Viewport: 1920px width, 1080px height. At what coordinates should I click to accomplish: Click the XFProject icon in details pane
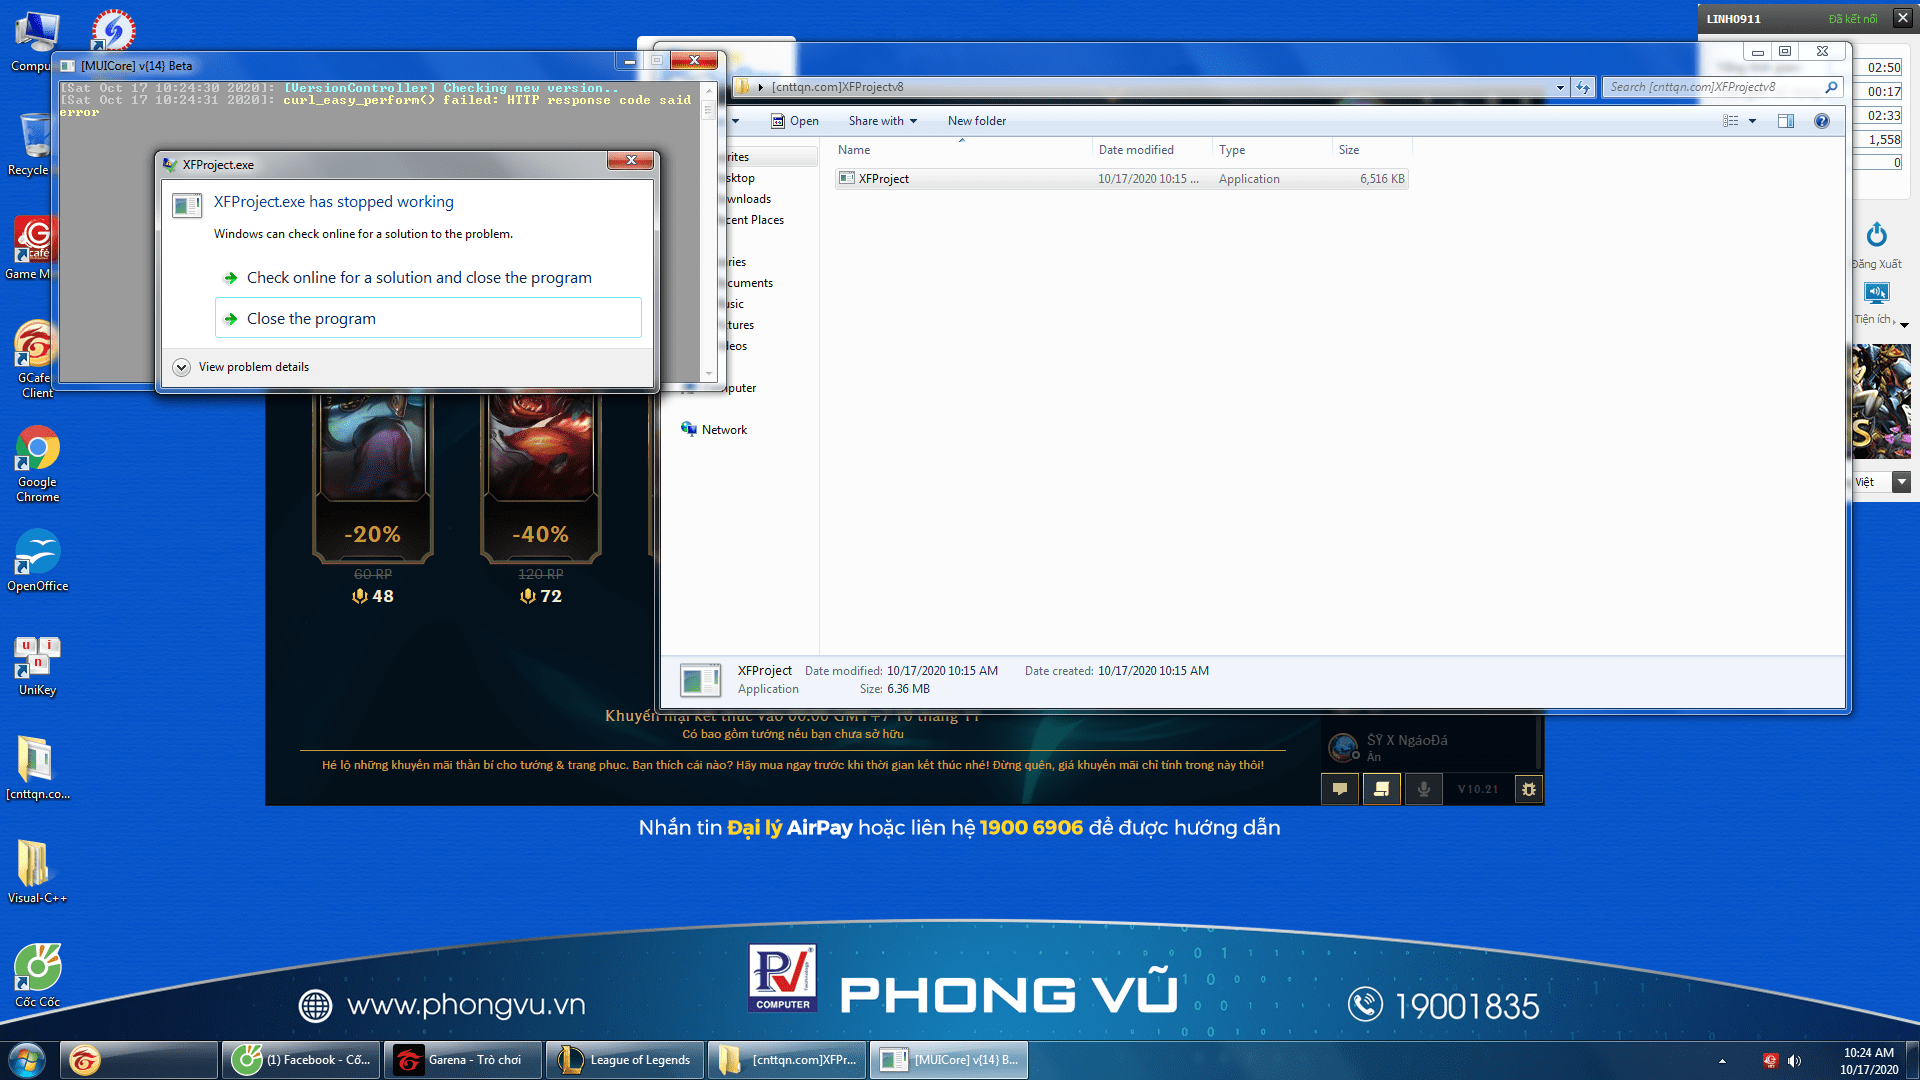tap(700, 680)
